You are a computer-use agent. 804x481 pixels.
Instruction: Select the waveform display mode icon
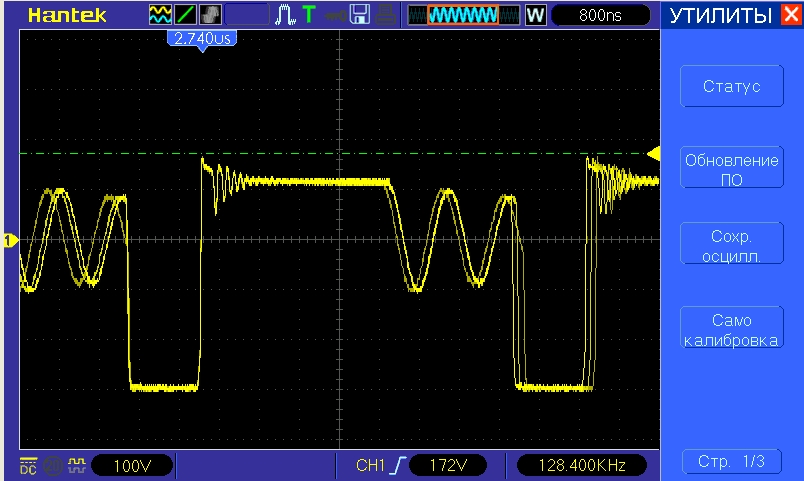pos(159,15)
